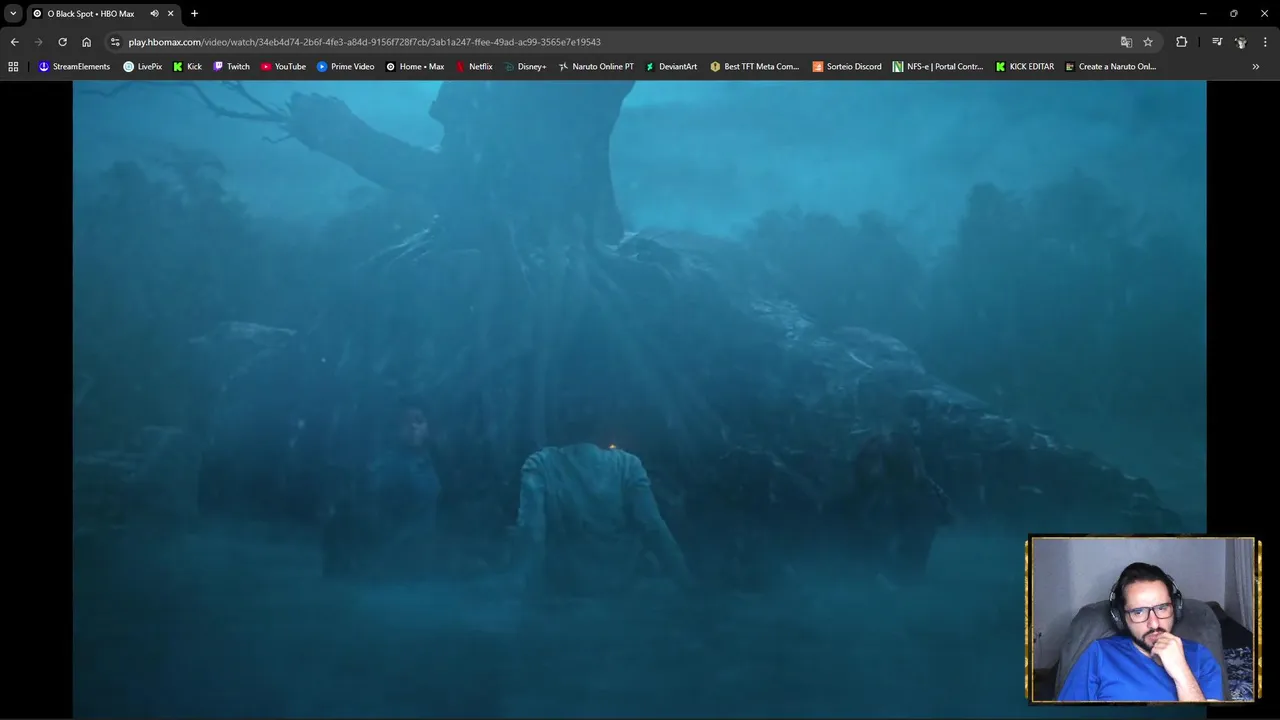Open the Home • Max bookmark
1280x720 pixels.
pos(415,67)
